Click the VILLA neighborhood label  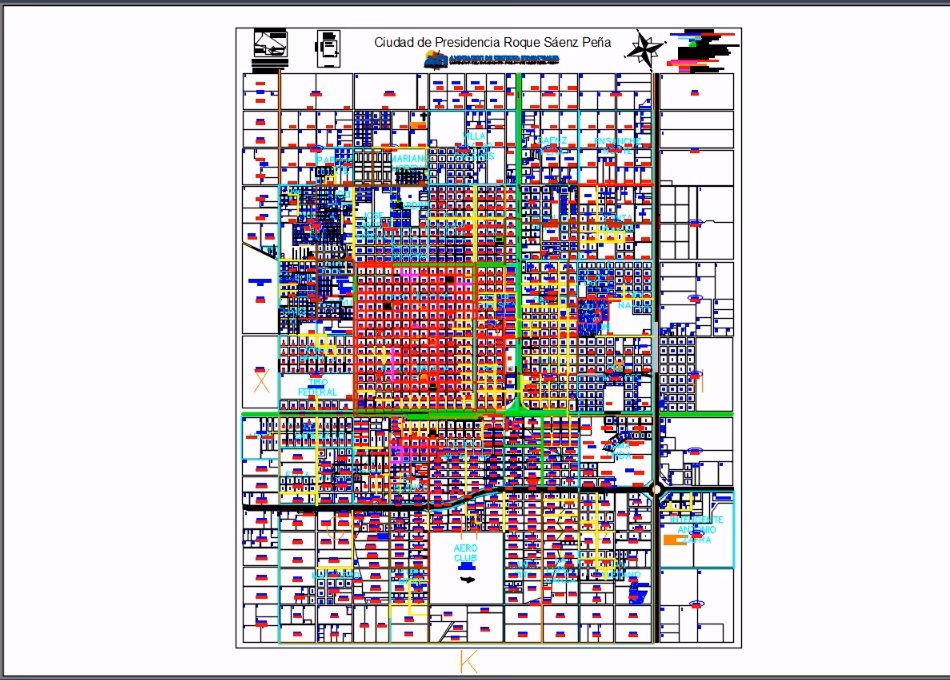pos(475,135)
